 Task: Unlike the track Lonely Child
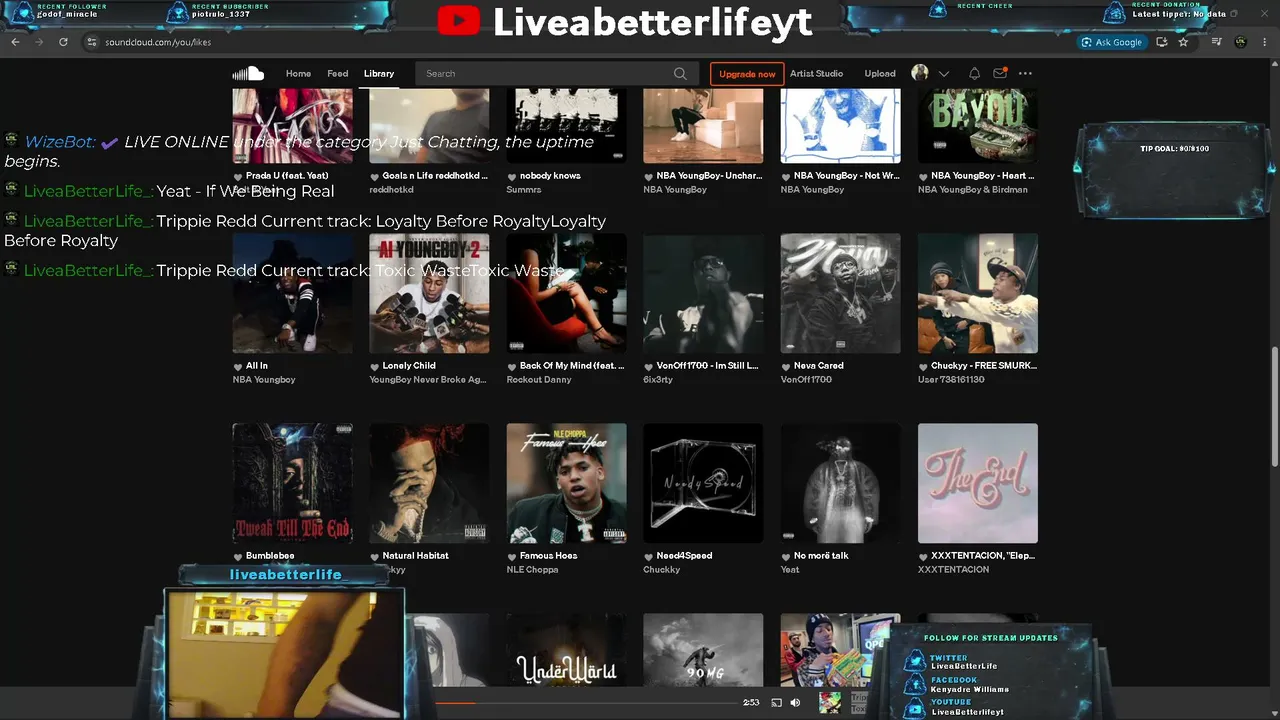coord(375,366)
